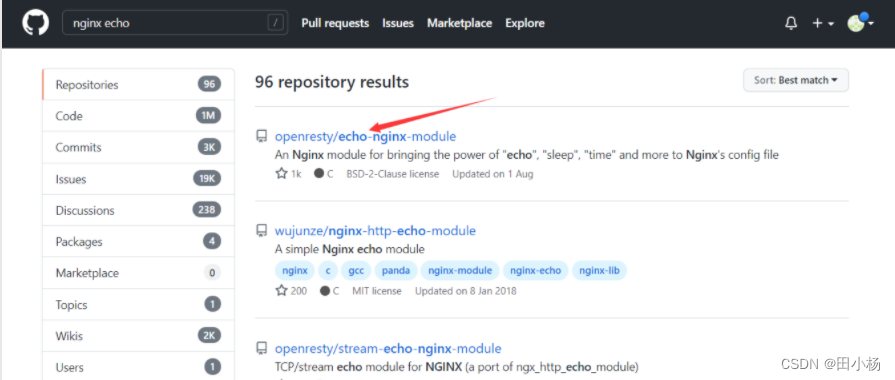The image size is (895, 380).
Task: Click 'MIT license' text
Action: [x=377, y=291]
